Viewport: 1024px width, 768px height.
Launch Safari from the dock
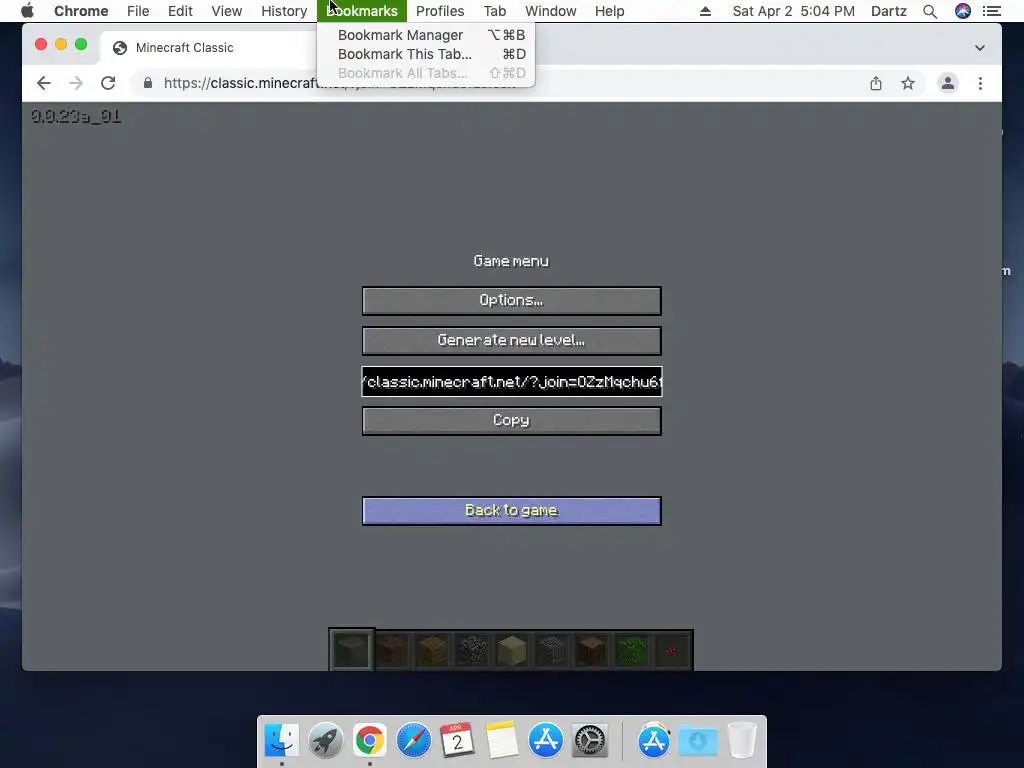pos(413,740)
